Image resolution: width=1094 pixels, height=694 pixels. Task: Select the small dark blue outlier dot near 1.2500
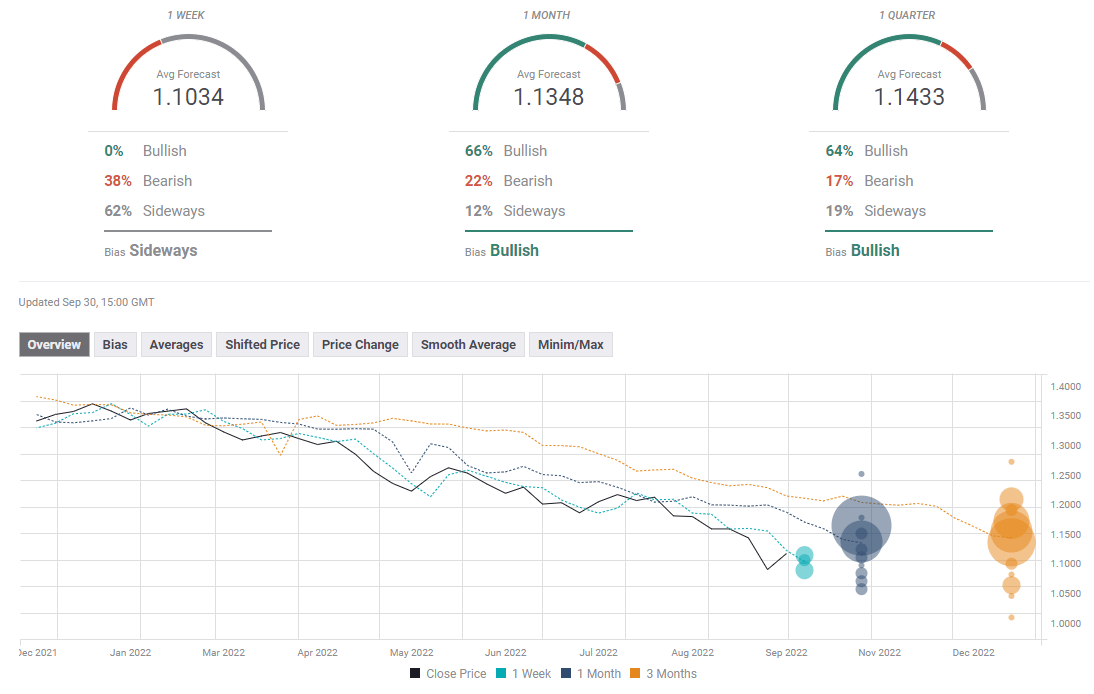(861, 474)
